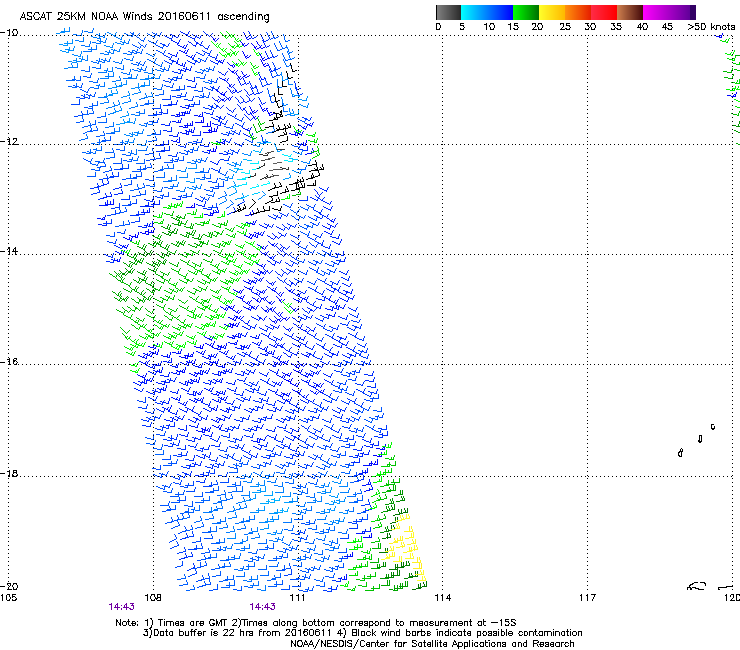Click the orange 25-30 knots legend segment
740x650 pixels.
tap(578, 12)
